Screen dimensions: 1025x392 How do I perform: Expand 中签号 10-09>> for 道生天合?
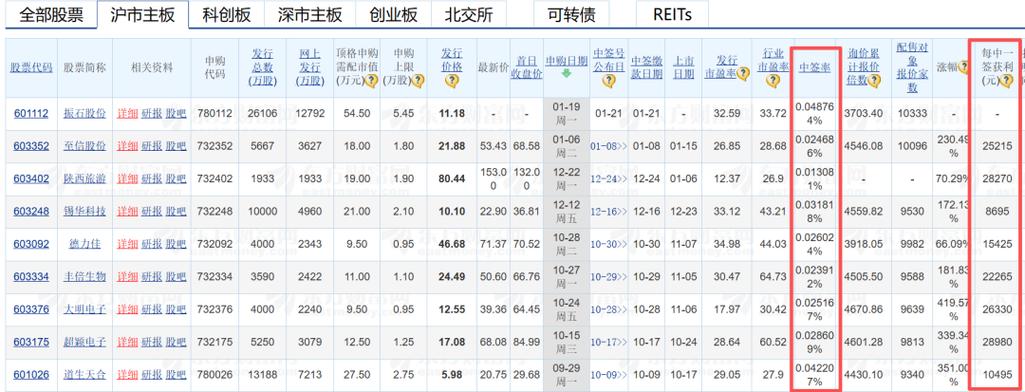609,375
